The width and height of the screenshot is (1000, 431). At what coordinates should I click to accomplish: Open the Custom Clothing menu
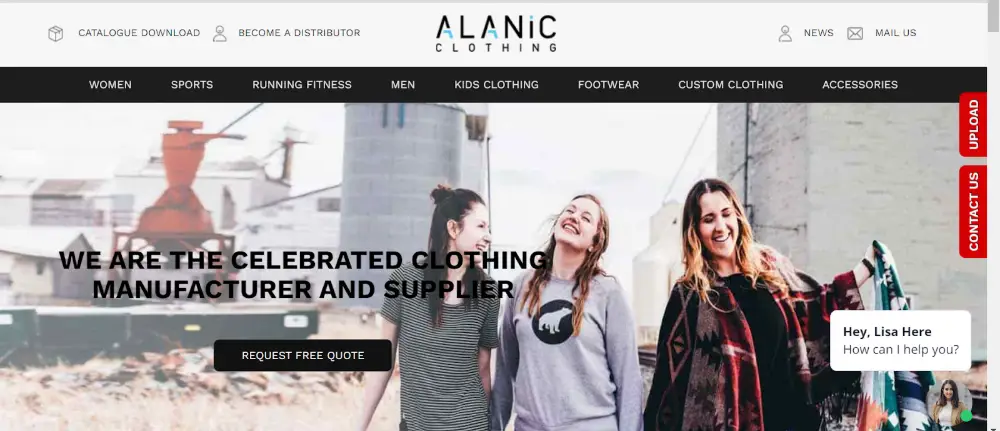[731, 85]
